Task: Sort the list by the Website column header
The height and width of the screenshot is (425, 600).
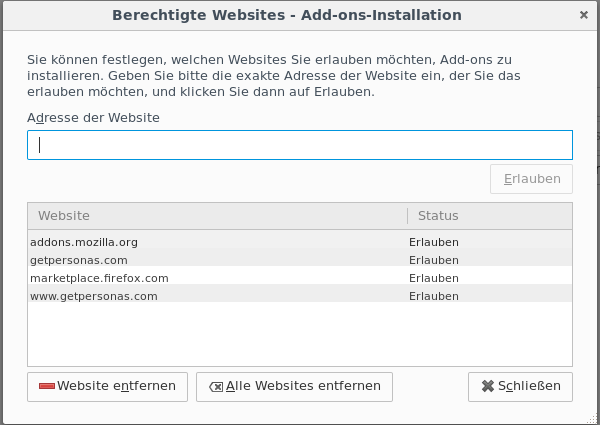Action: pos(217,216)
